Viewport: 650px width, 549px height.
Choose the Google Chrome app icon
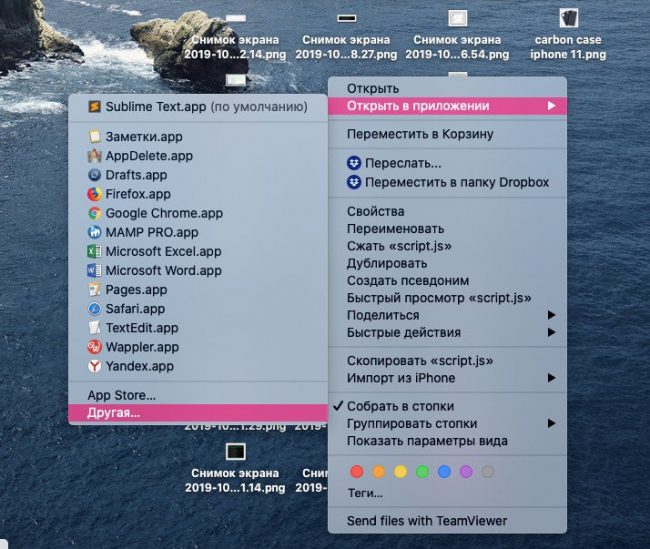click(94, 213)
